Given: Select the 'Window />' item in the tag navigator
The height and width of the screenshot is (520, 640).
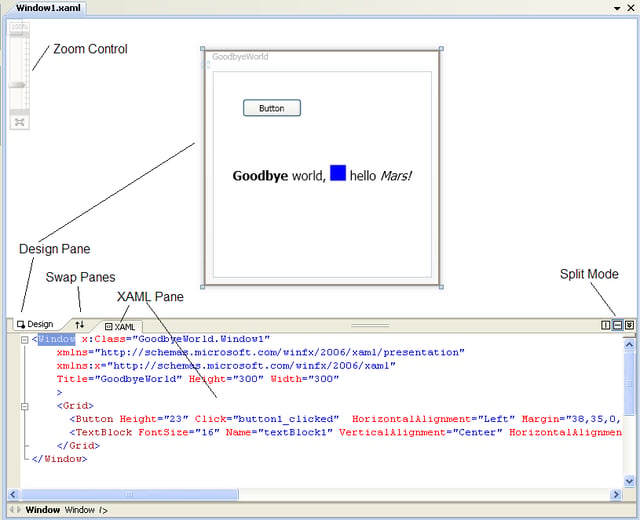Looking at the screenshot, I should tap(86, 510).
